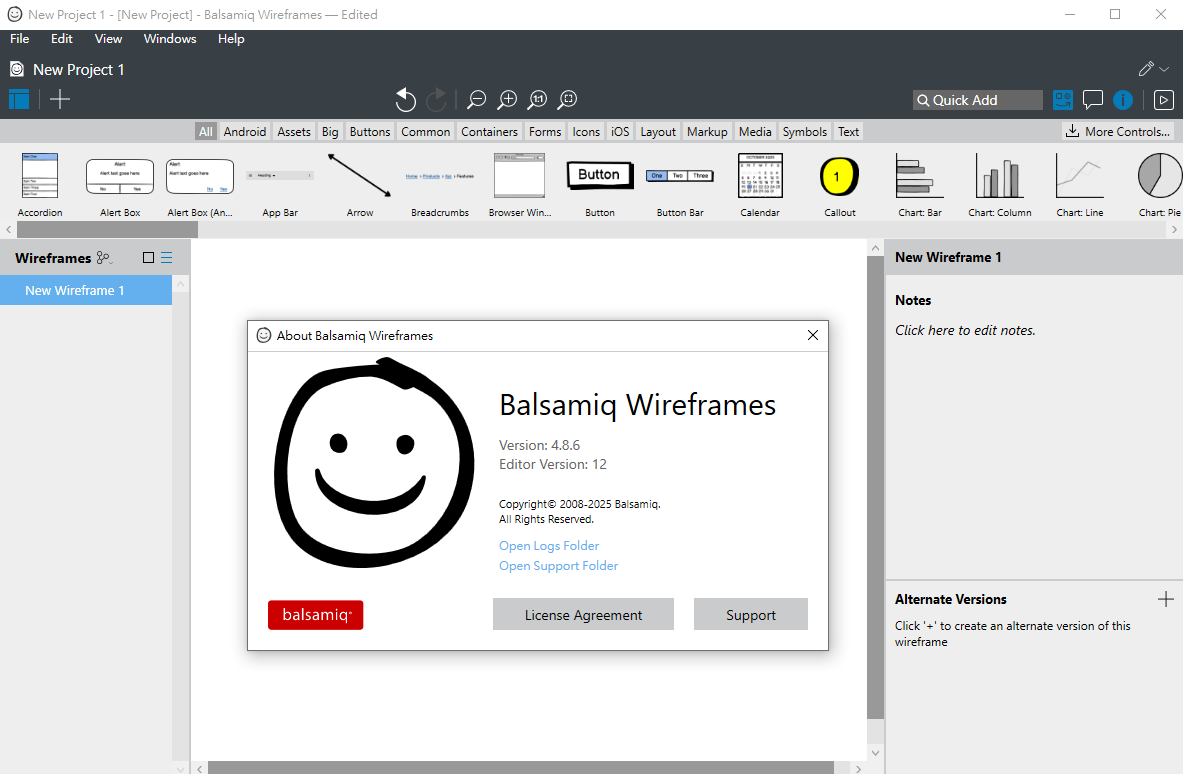Click the License Agreement button
This screenshot has width=1183, height=774.
click(583, 615)
